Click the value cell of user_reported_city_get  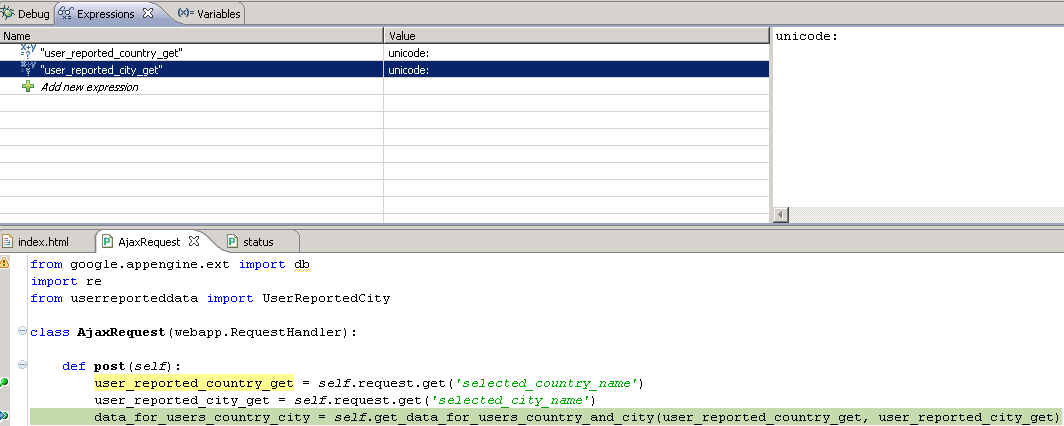(x=577, y=69)
